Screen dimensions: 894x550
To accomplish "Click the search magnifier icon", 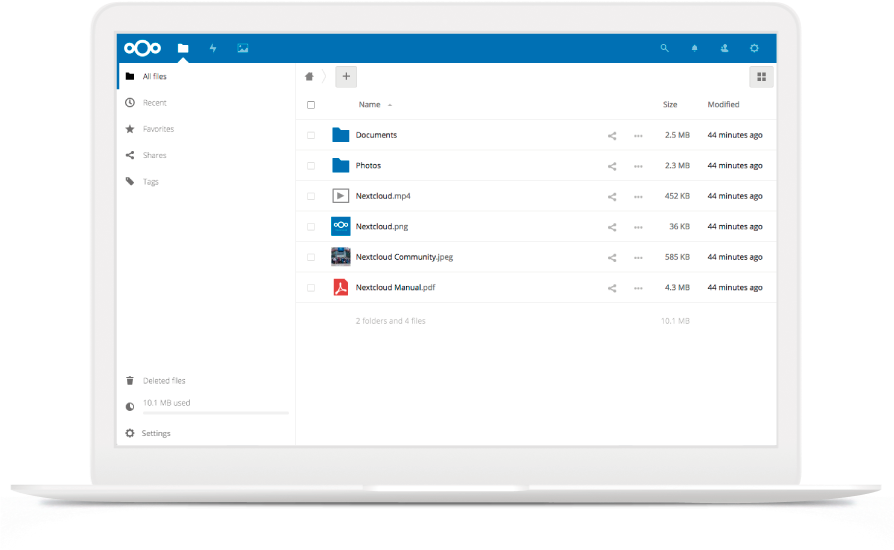I will 665,48.
